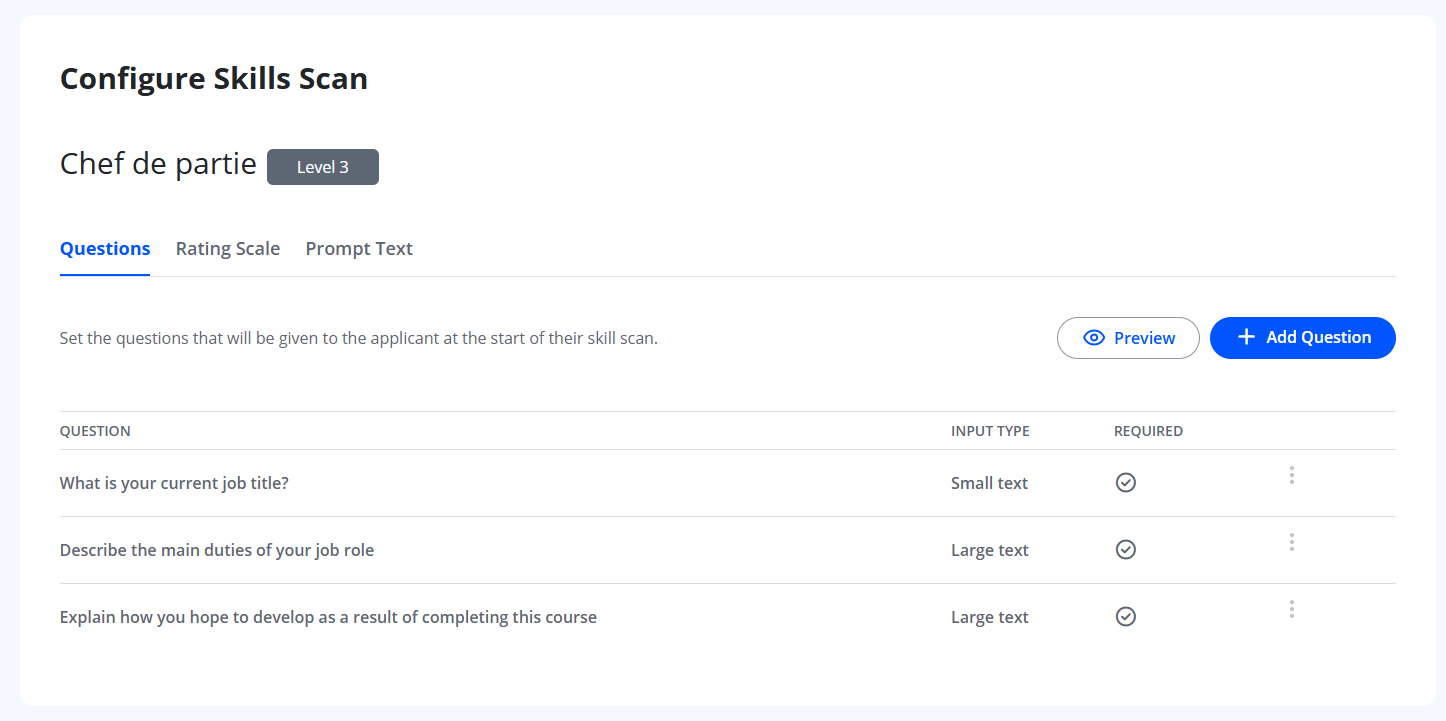
Task: Click the eye icon in Preview button
Action: [x=1094, y=338]
